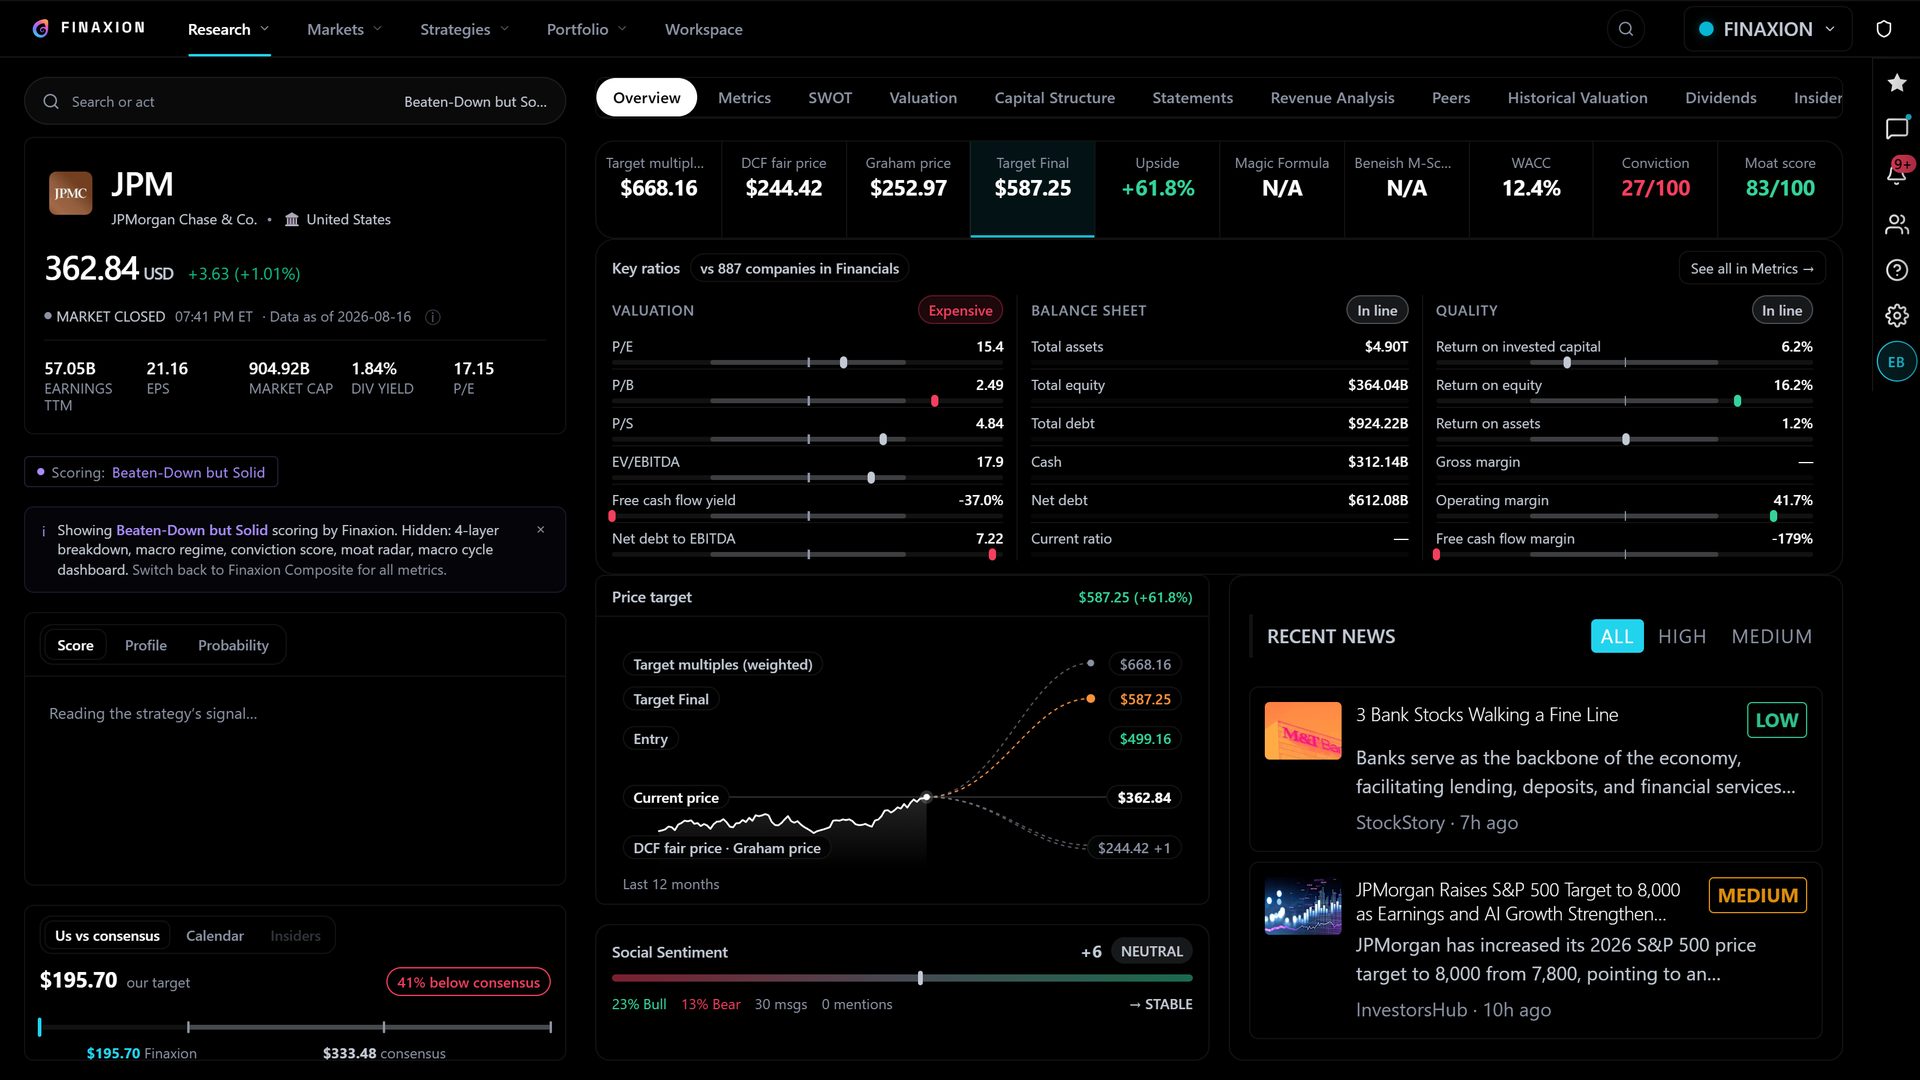This screenshot has width=1920, height=1080.
Task: Click the shield icon in top bar
Action: coord(1884,29)
